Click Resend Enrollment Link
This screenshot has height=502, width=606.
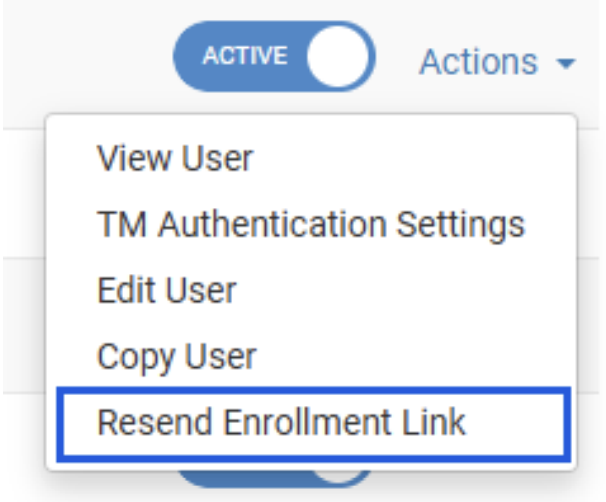click(281, 422)
